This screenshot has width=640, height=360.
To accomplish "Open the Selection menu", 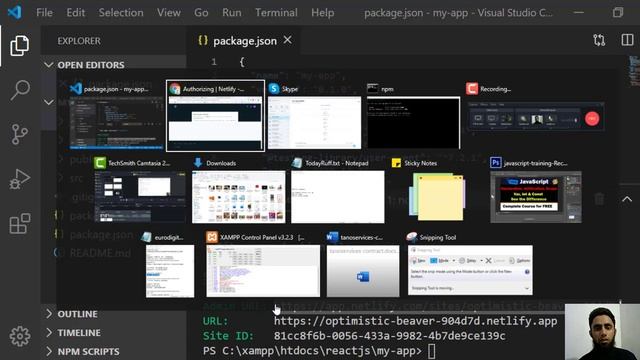I will (121, 13).
